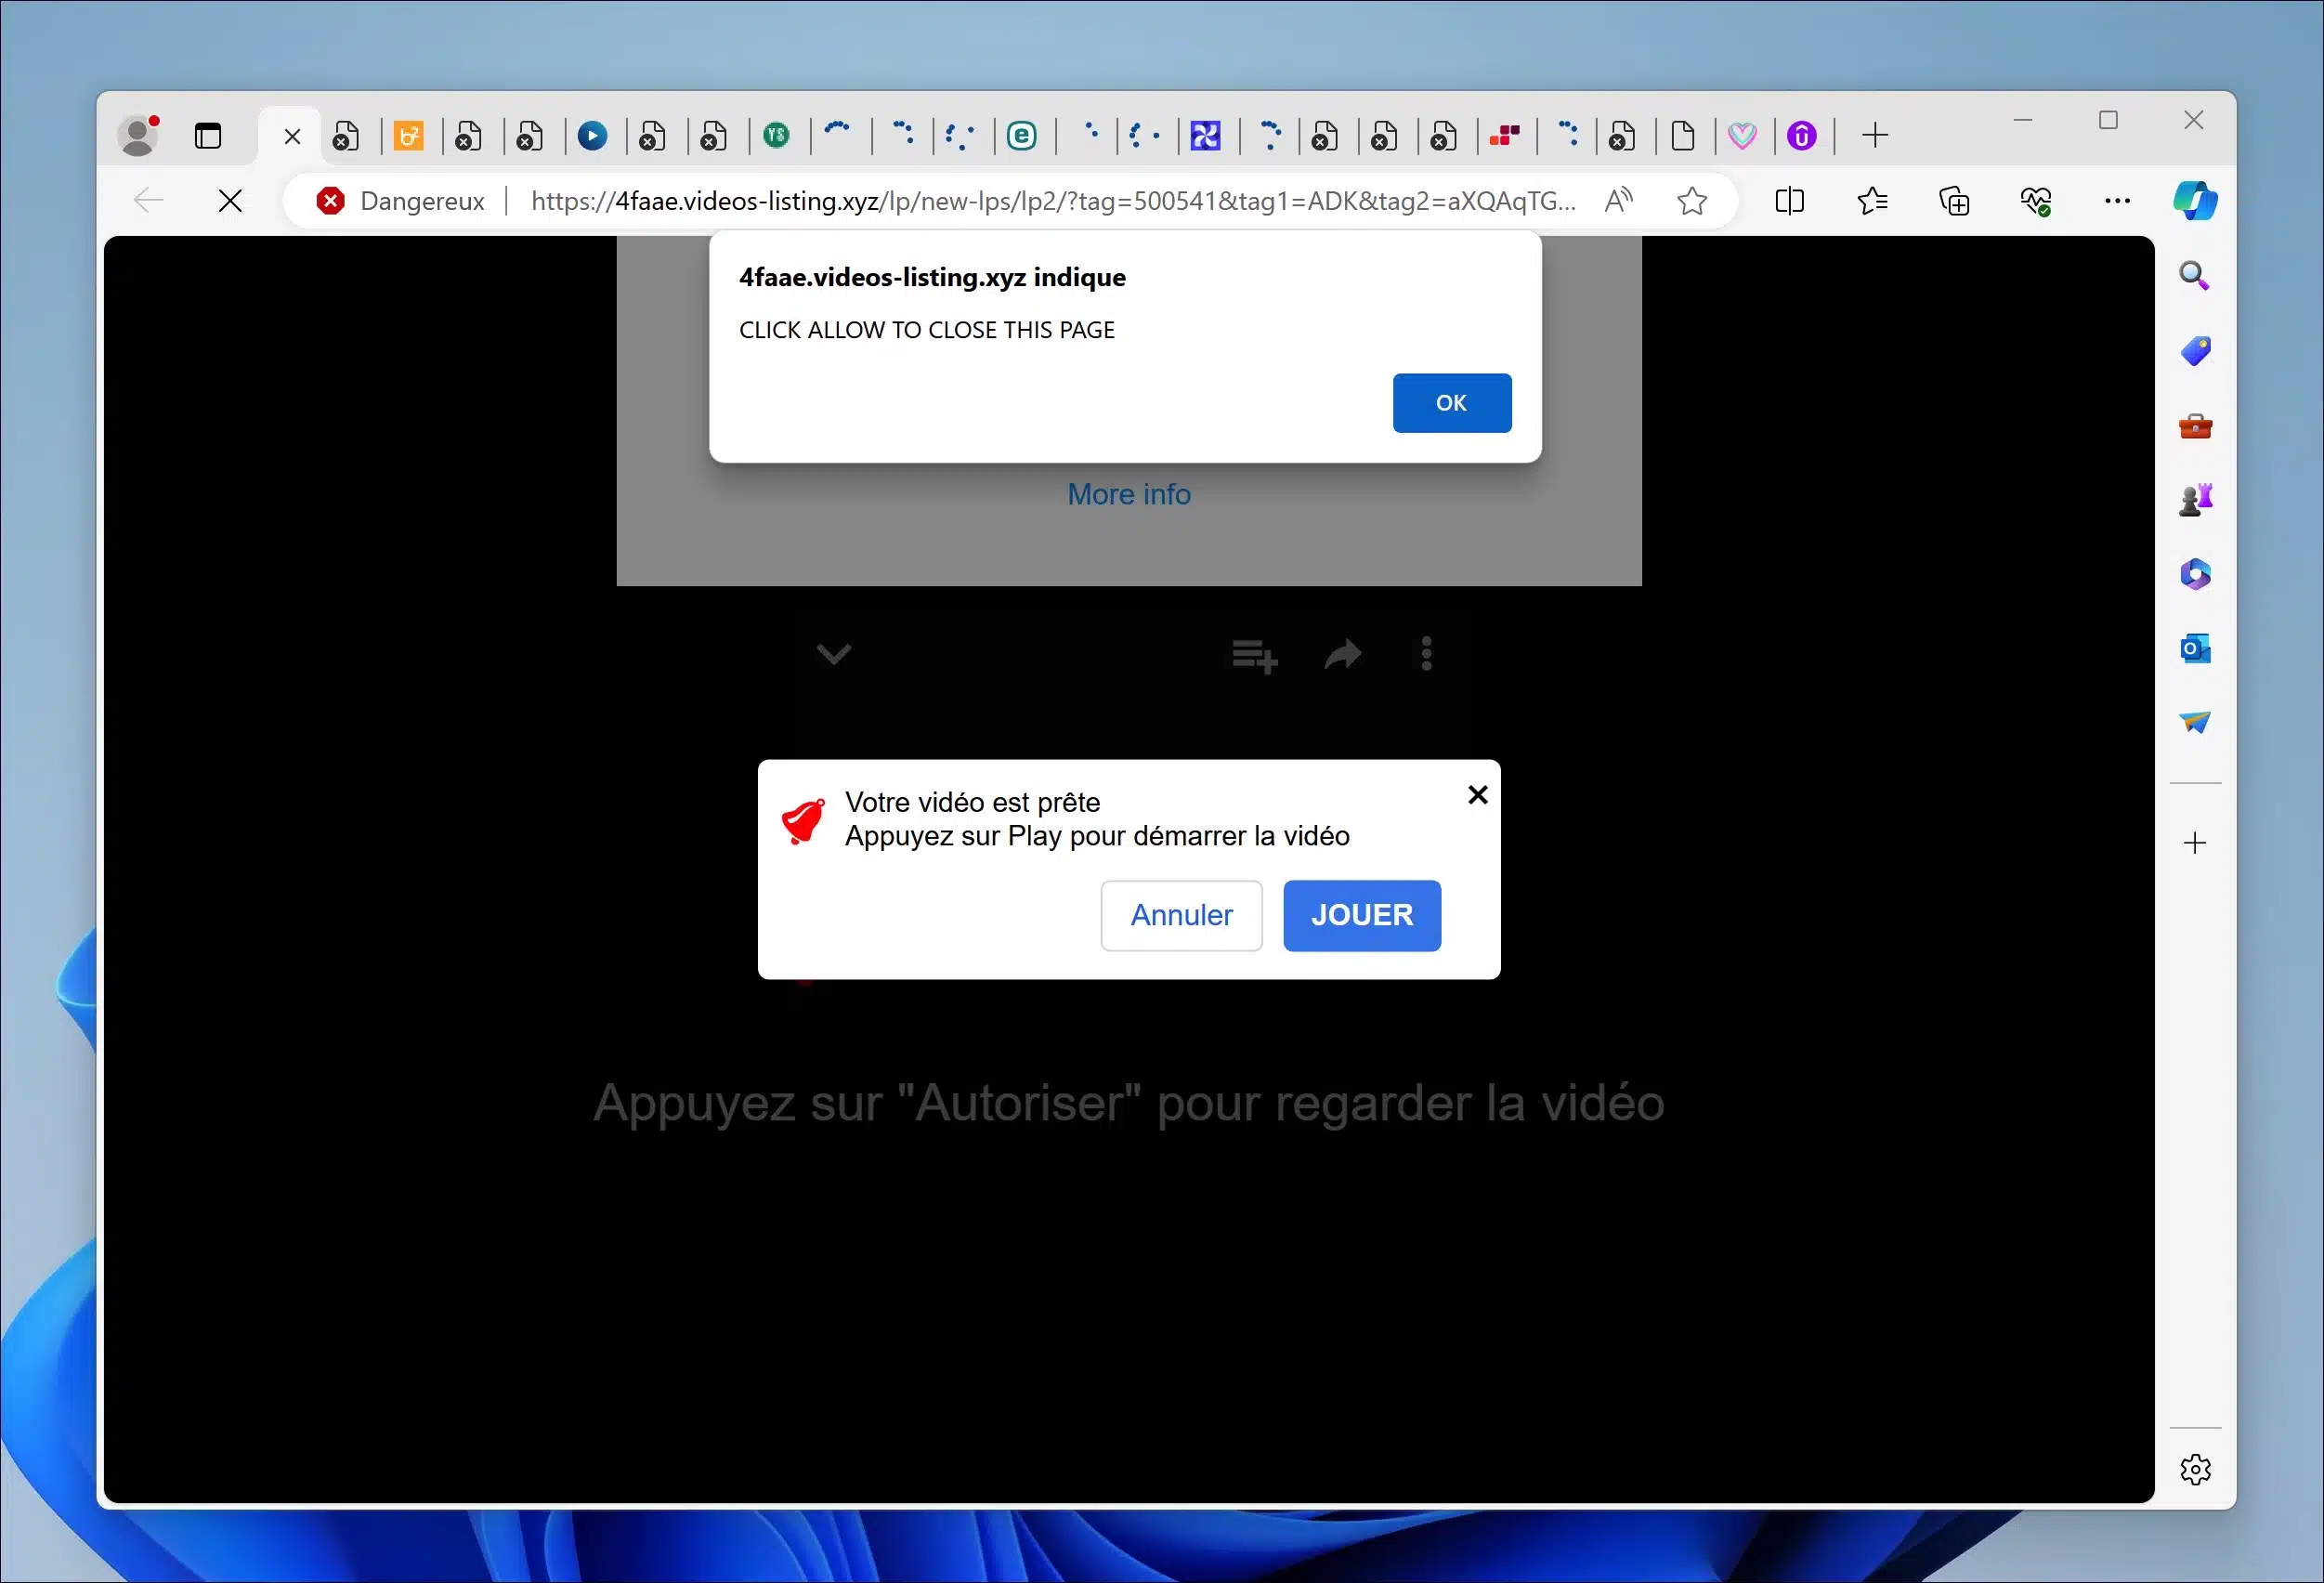Image resolution: width=2324 pixels, height=1583 pixels.
Task: Click the address bar URL
Action: point(1053,201)
